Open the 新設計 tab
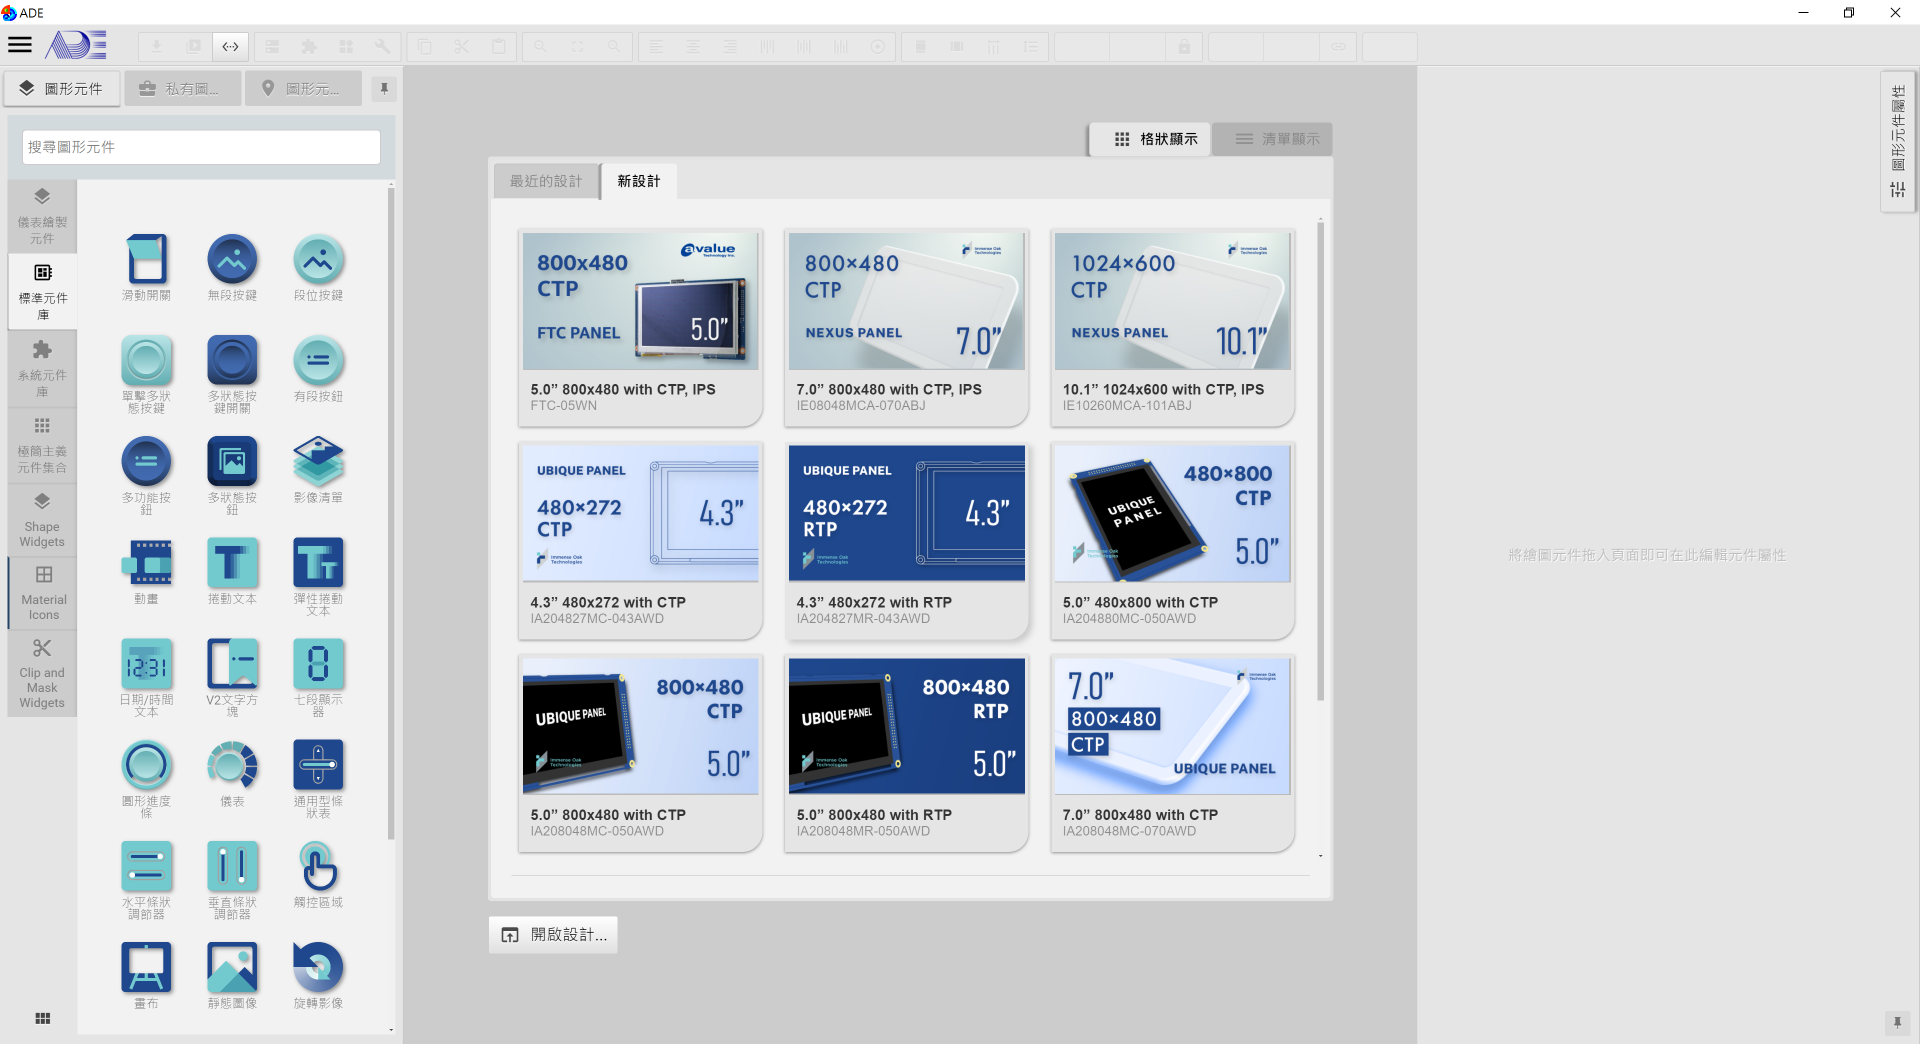 639,181
